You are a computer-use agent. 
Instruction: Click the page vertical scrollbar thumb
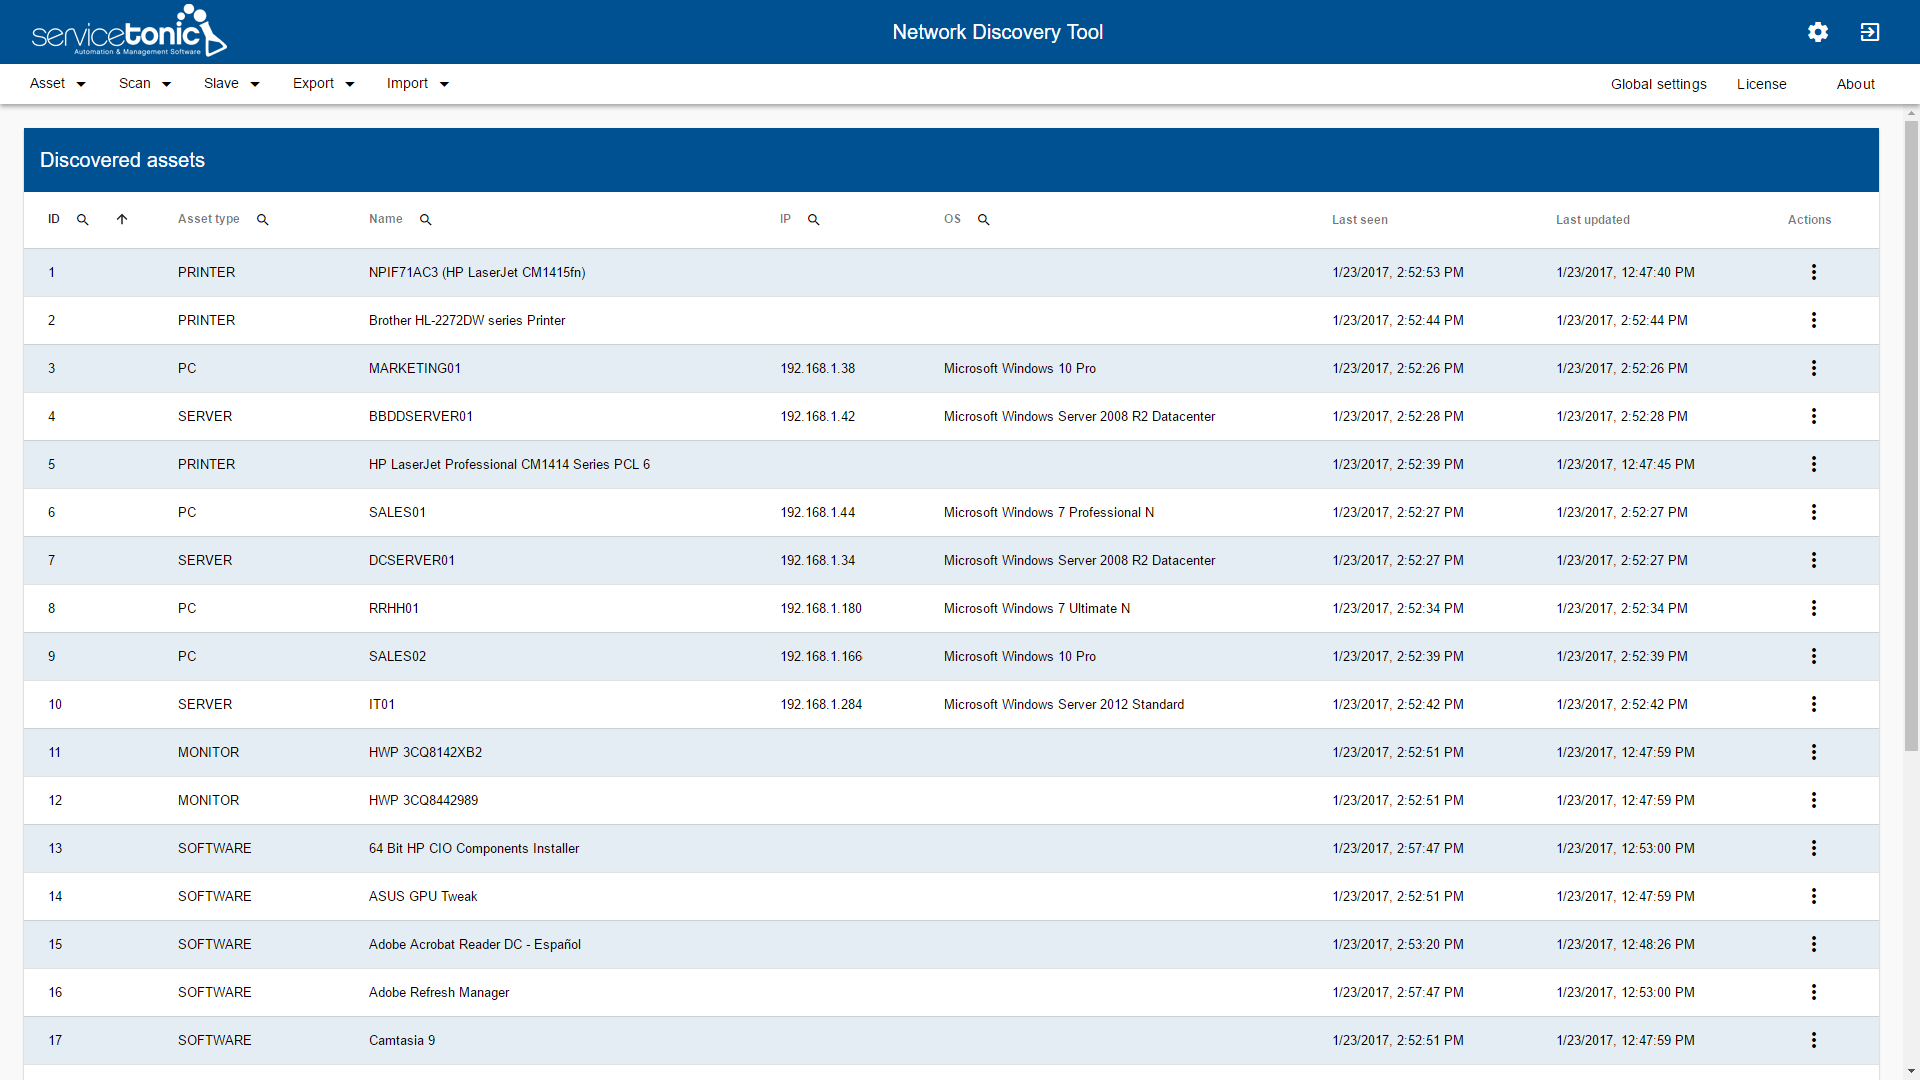click(x=1911, y=435)
